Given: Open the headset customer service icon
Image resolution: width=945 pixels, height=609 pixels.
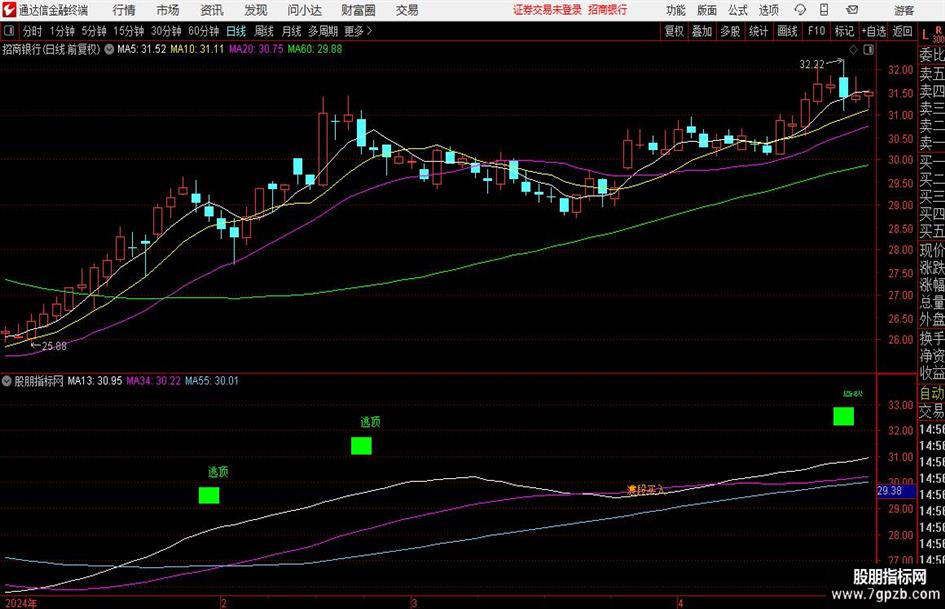Looking at the screenshot, I should pos(800,10).
